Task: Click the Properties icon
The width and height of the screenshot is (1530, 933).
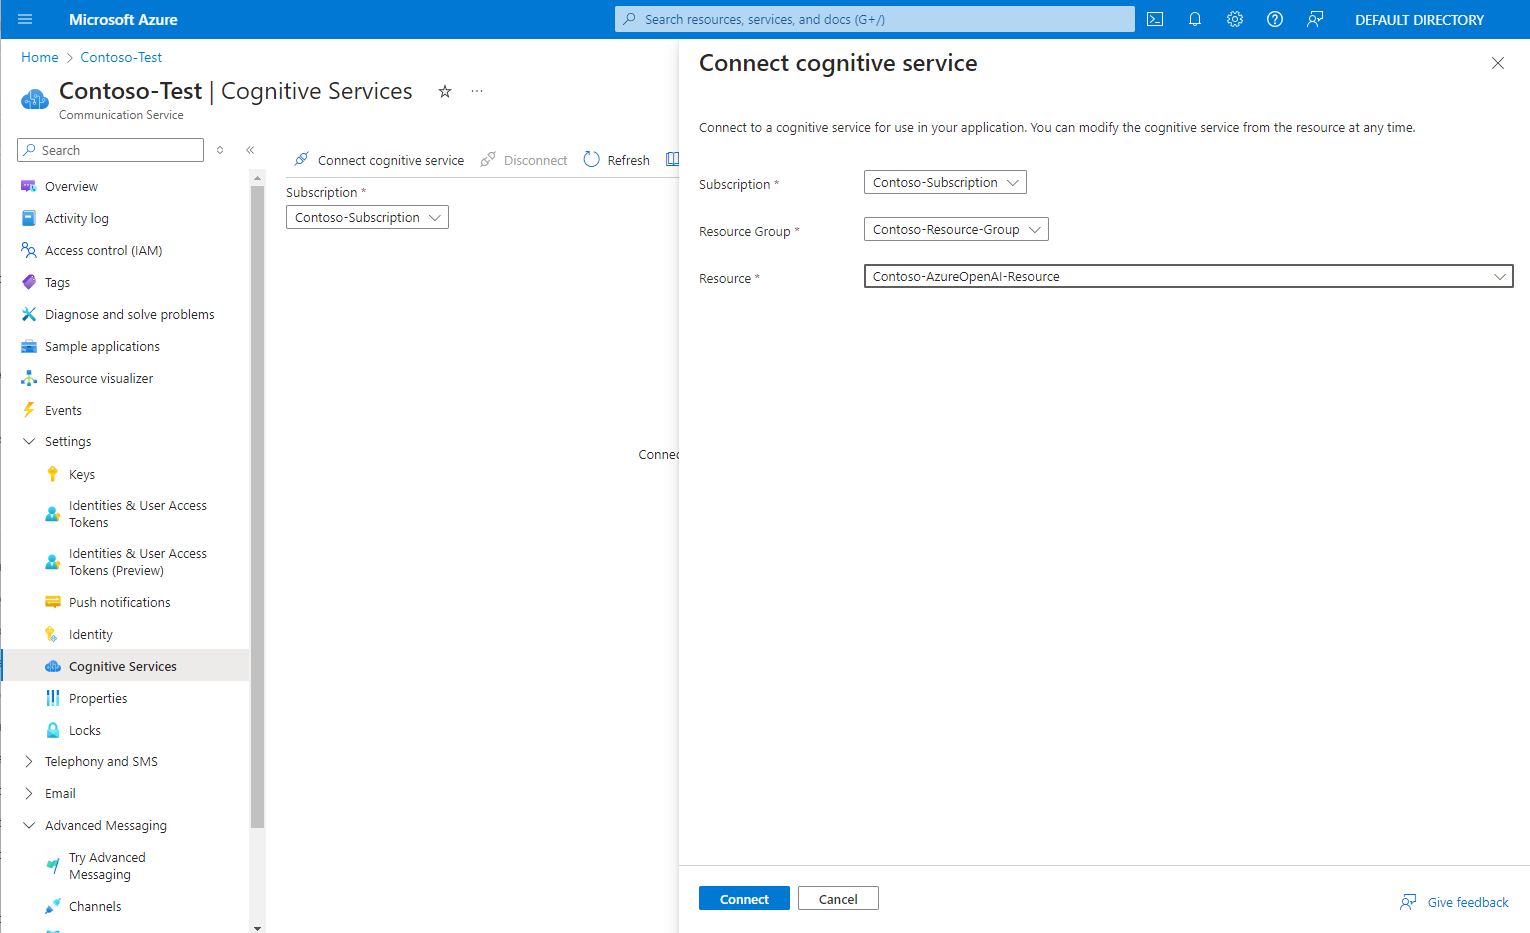Action: coord(53,698)
